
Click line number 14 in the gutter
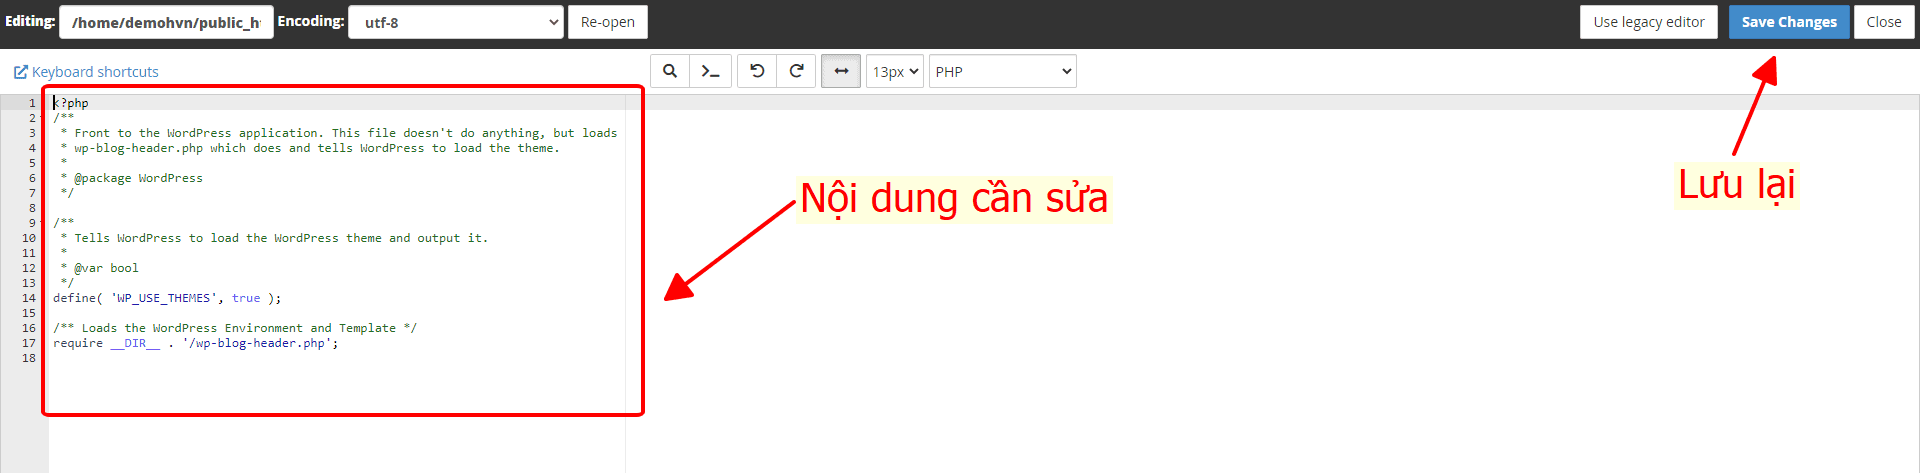(29, 298)
